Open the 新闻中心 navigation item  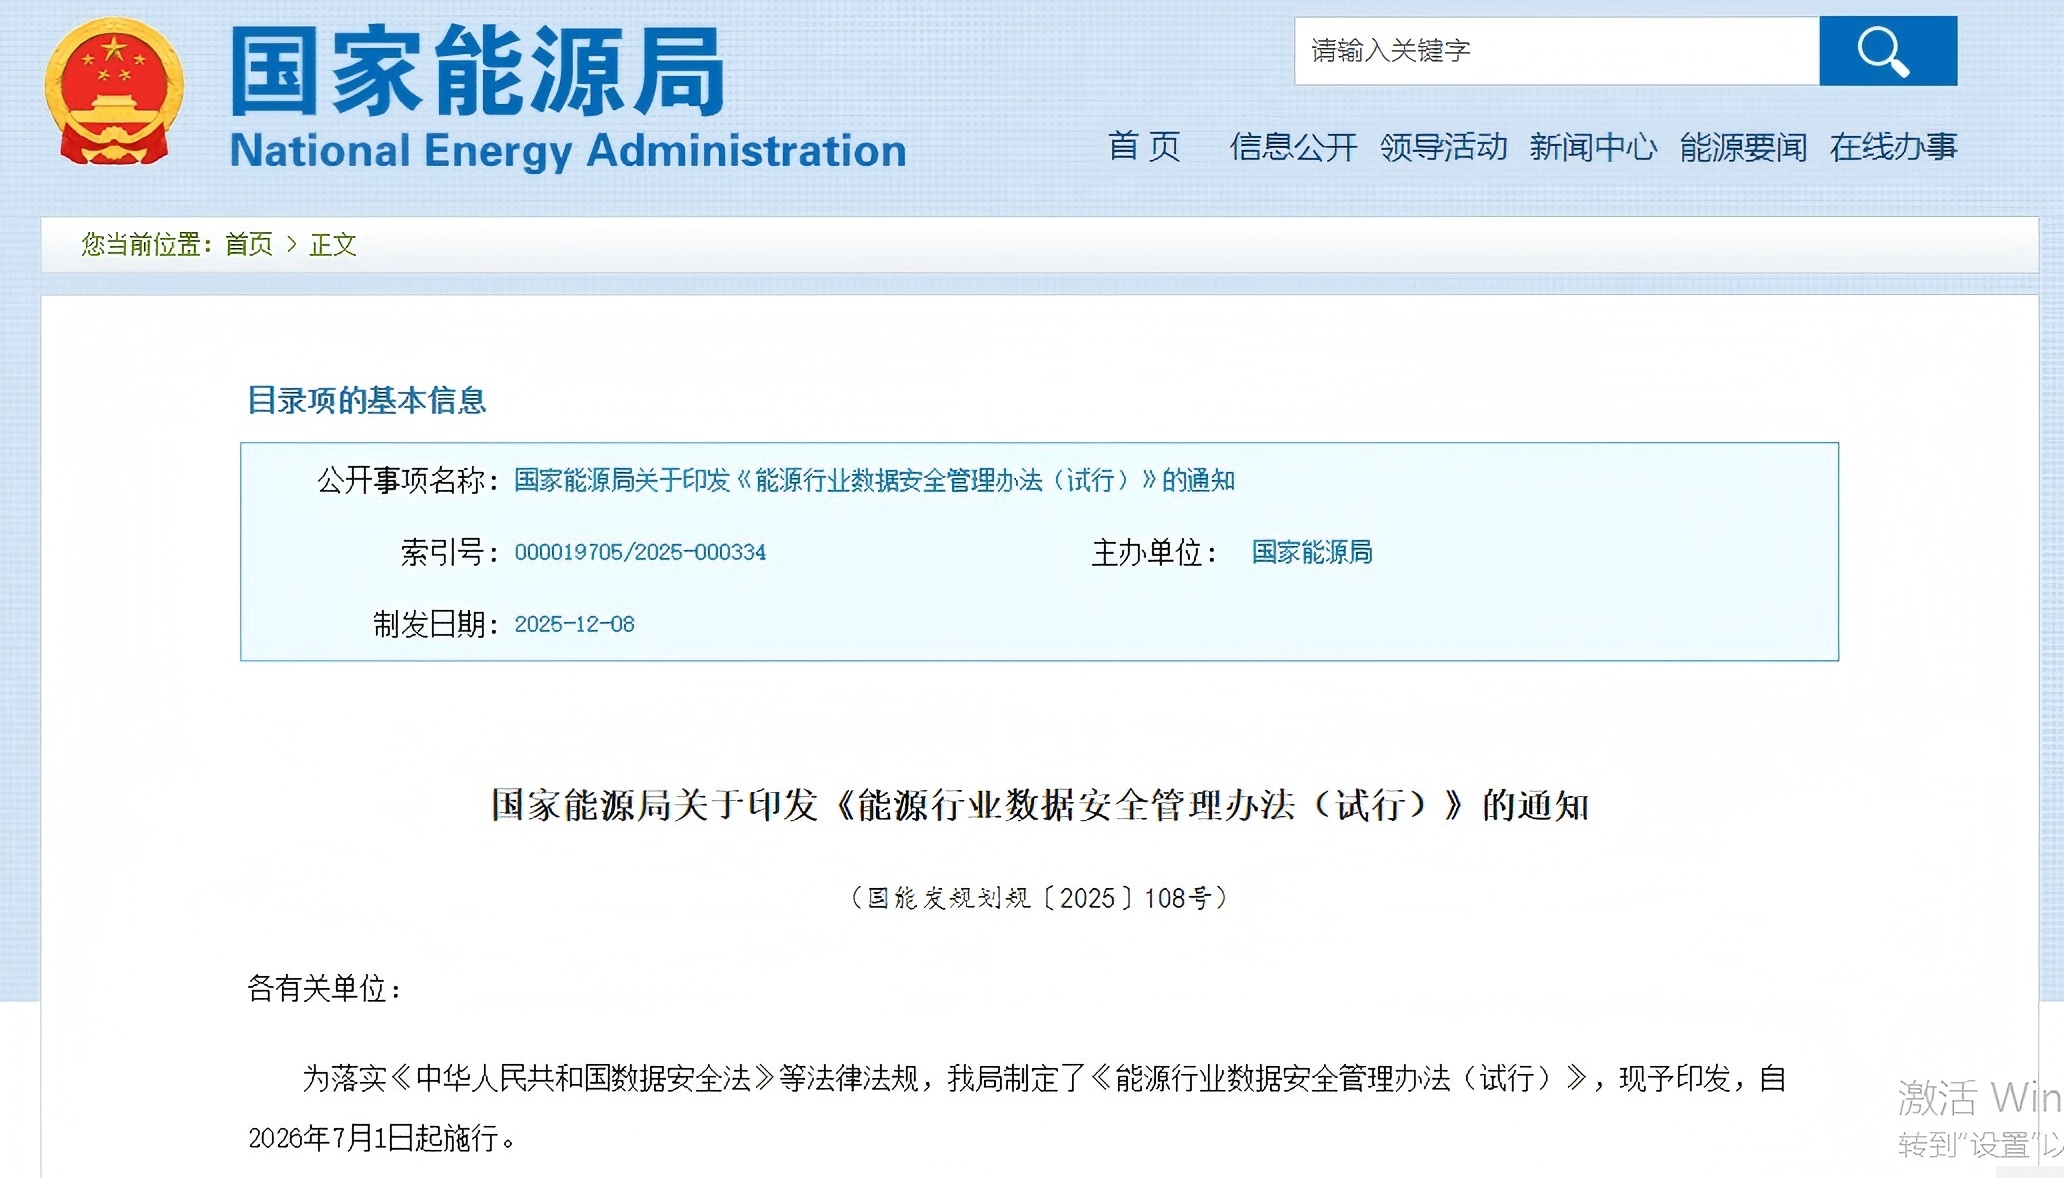point(1593,147)
